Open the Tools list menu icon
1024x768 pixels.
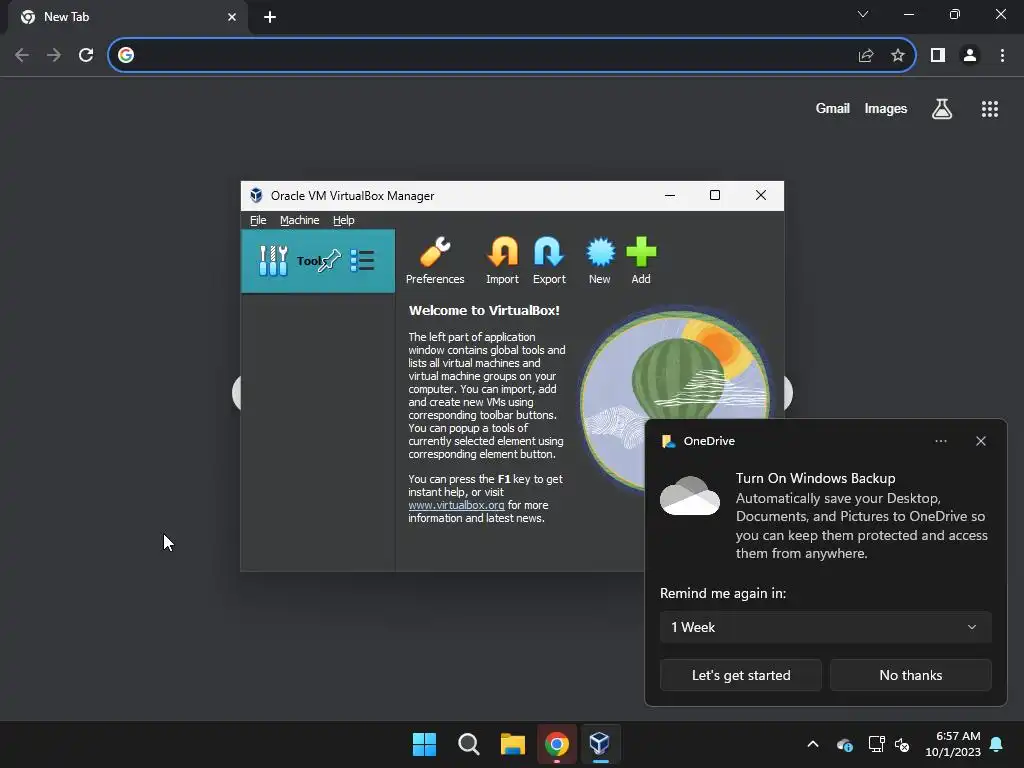(362, 261)
